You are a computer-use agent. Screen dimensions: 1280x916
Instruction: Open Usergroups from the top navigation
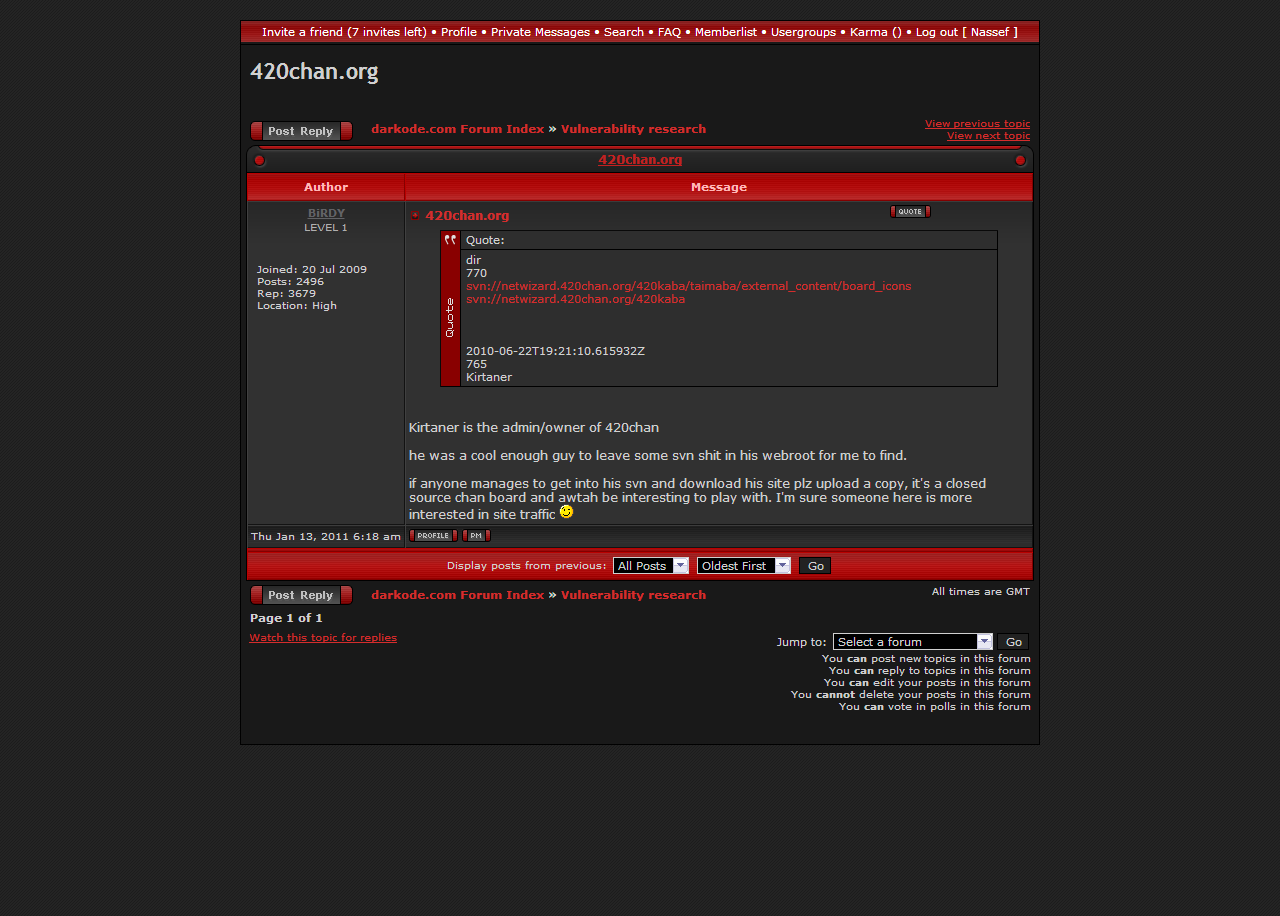(803, 32)
